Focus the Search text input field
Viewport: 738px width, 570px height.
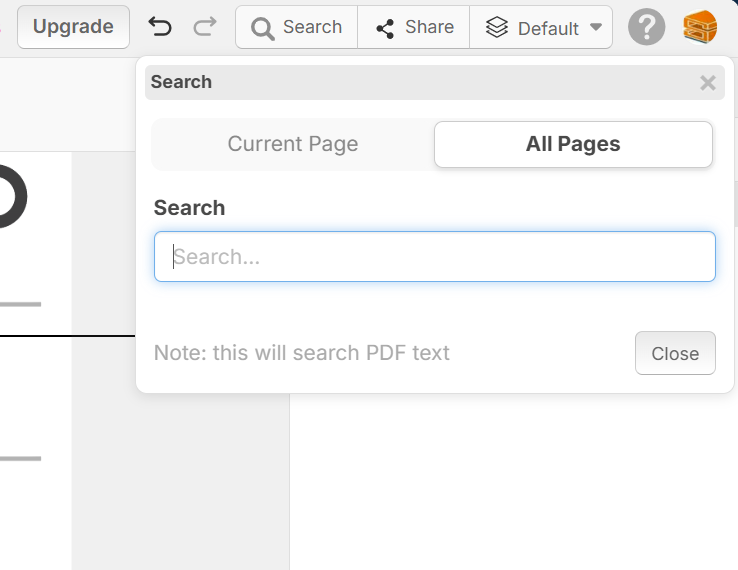click(x=435, y=257)
